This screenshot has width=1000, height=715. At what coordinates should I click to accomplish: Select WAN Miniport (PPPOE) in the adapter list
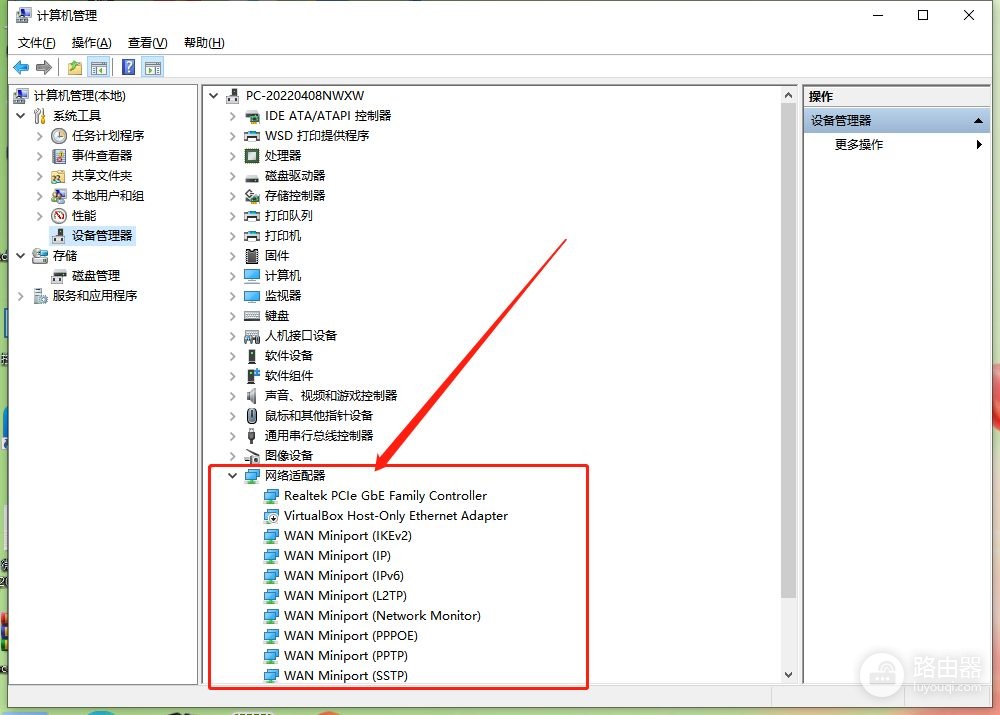tap(351, 636)
